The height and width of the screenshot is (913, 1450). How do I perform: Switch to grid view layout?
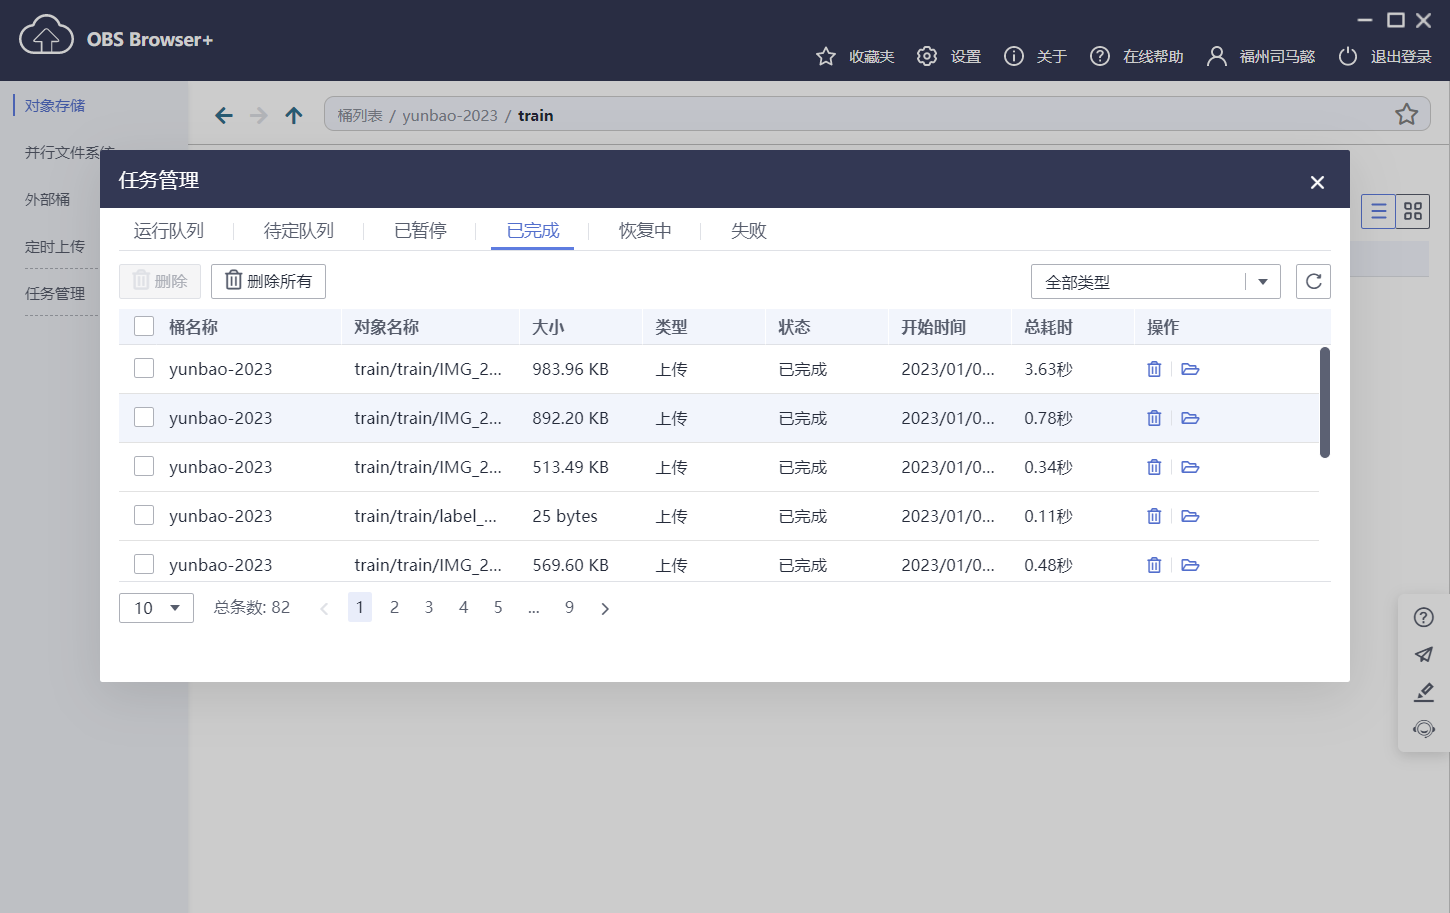click(1413, 211)
